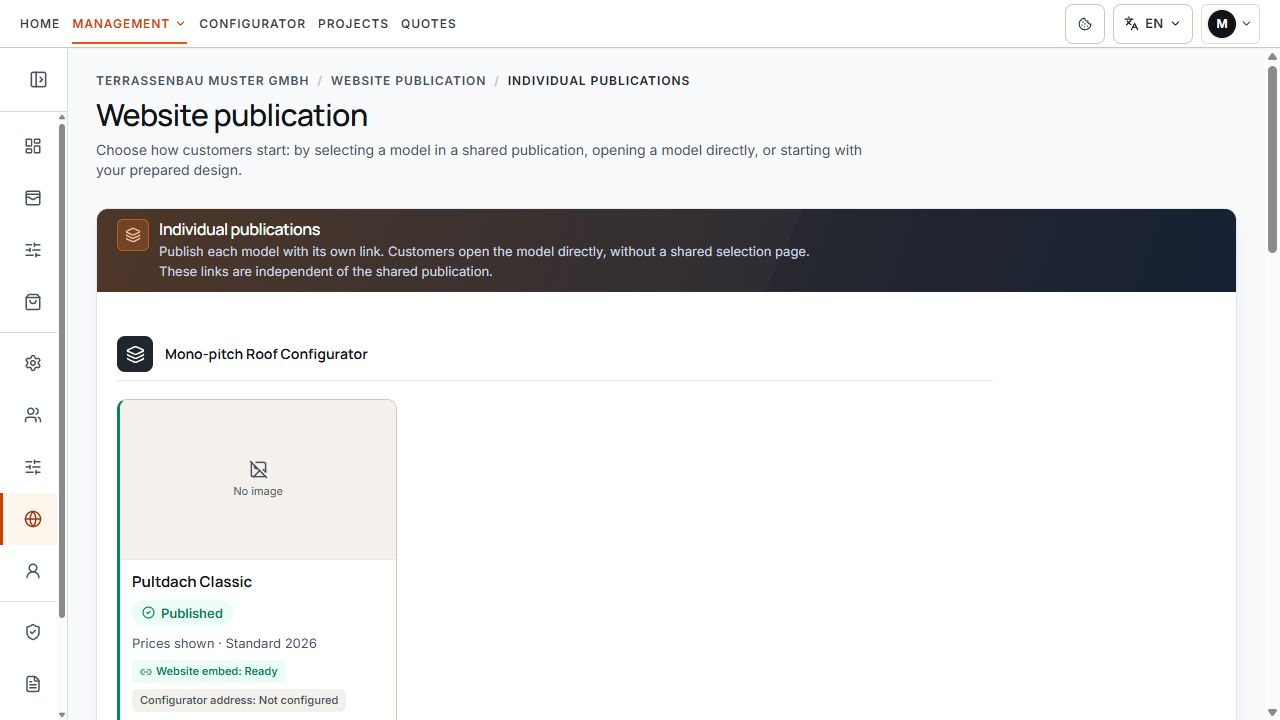
Task: Click the Published status badge
Action: click(x=182, y=613)
